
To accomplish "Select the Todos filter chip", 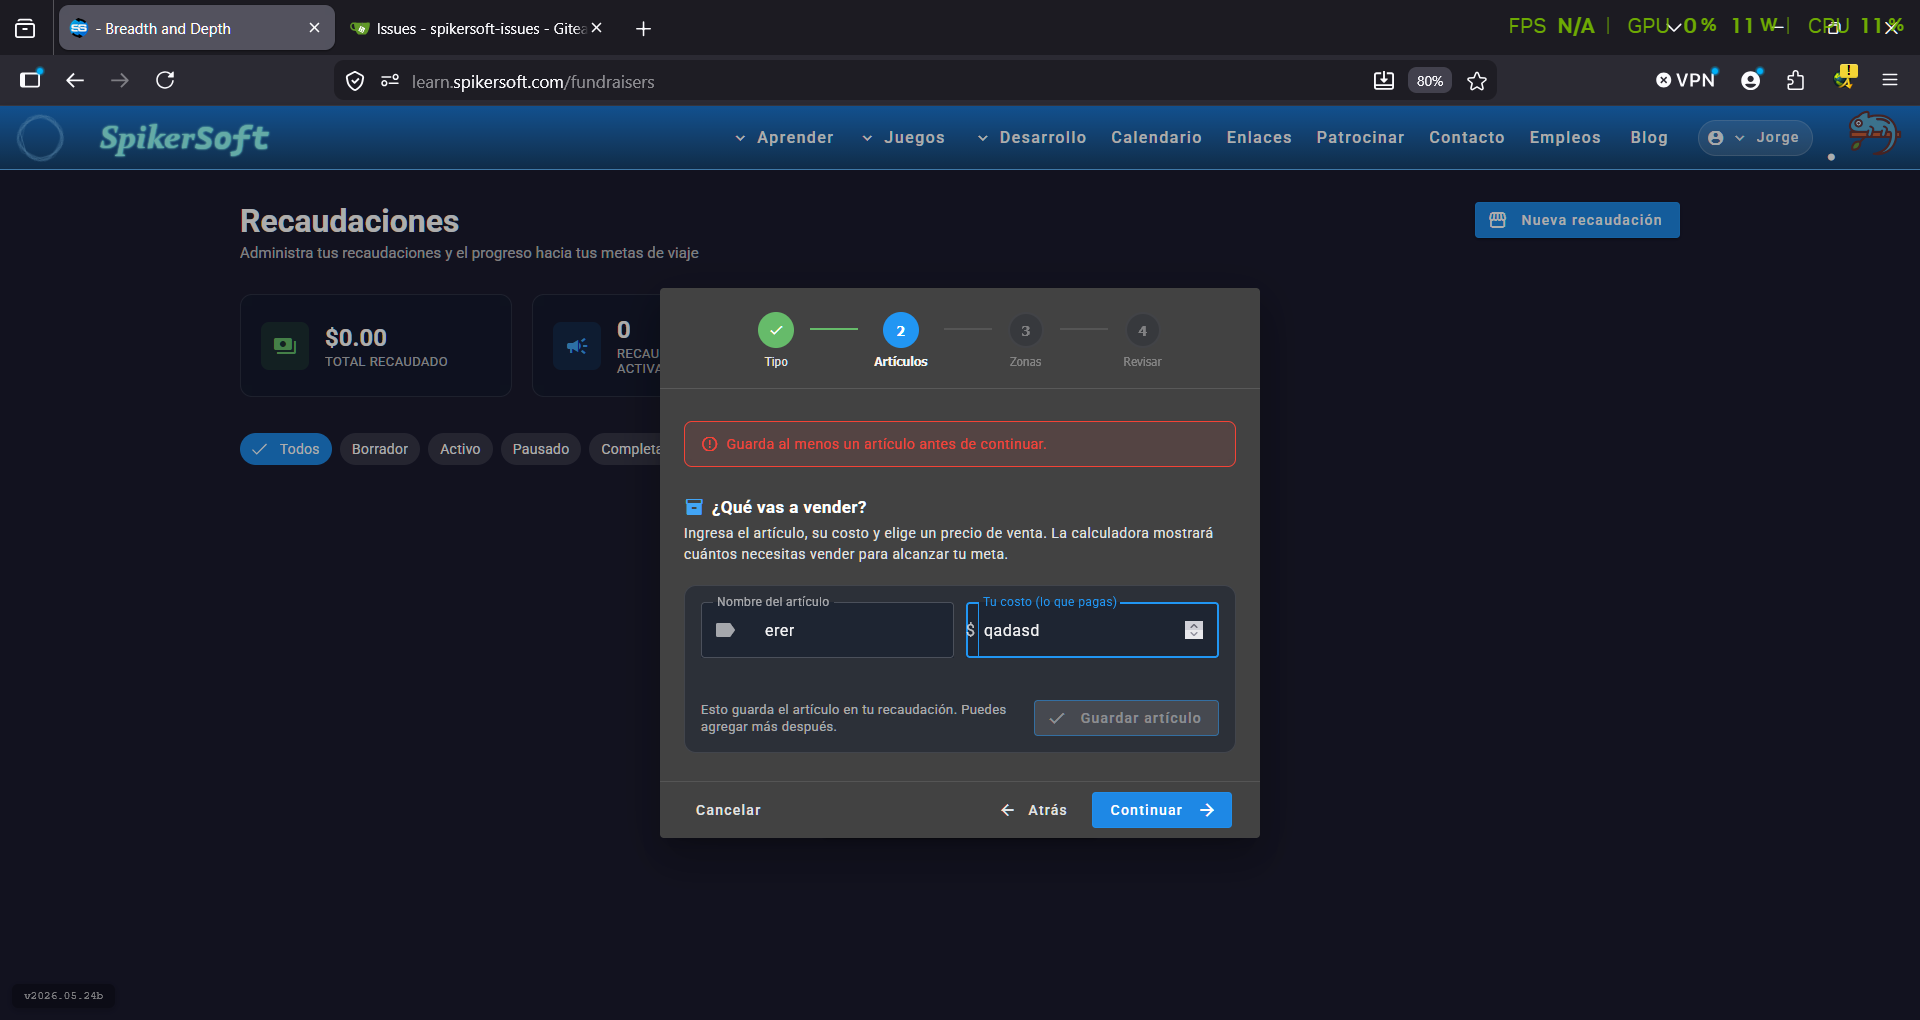I will pyautogui.click(x=286, y=449).
